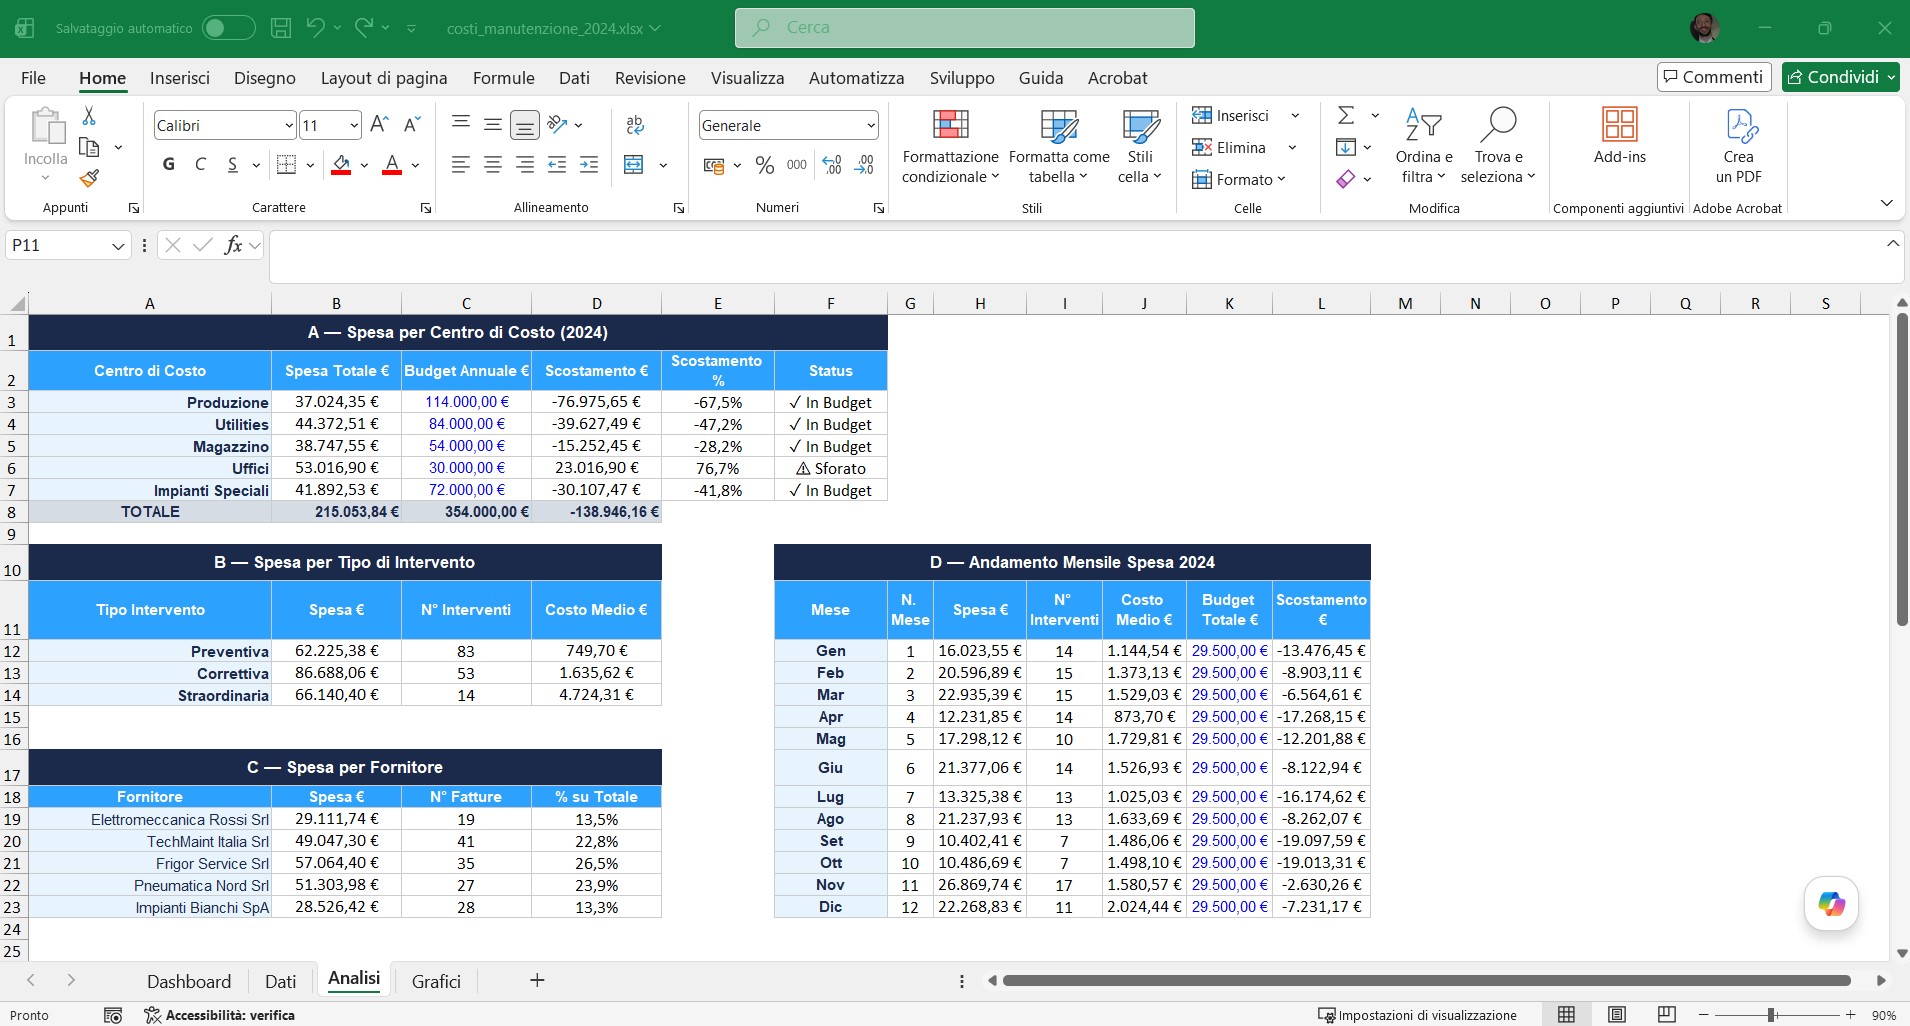Click the Format Painter brush icon
1910x1026 pixels.
tap(89, 178)
